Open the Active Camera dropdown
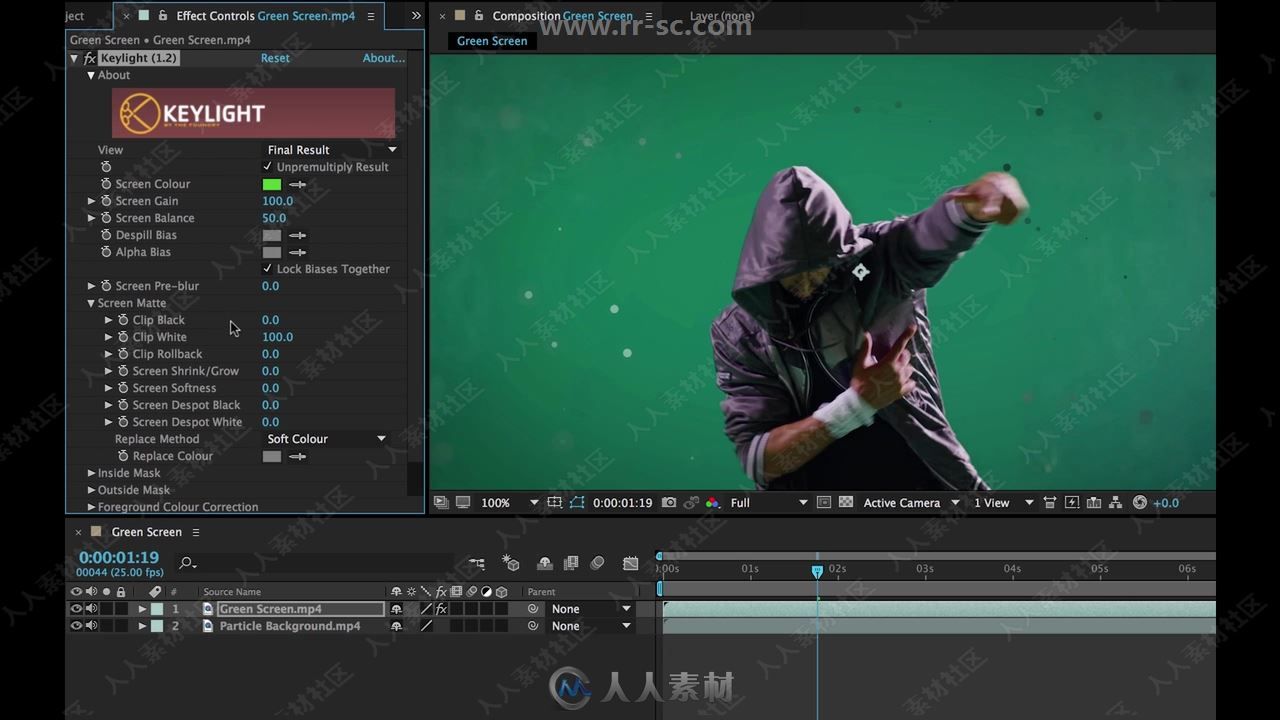The image size is (1280, 720). 911,503
